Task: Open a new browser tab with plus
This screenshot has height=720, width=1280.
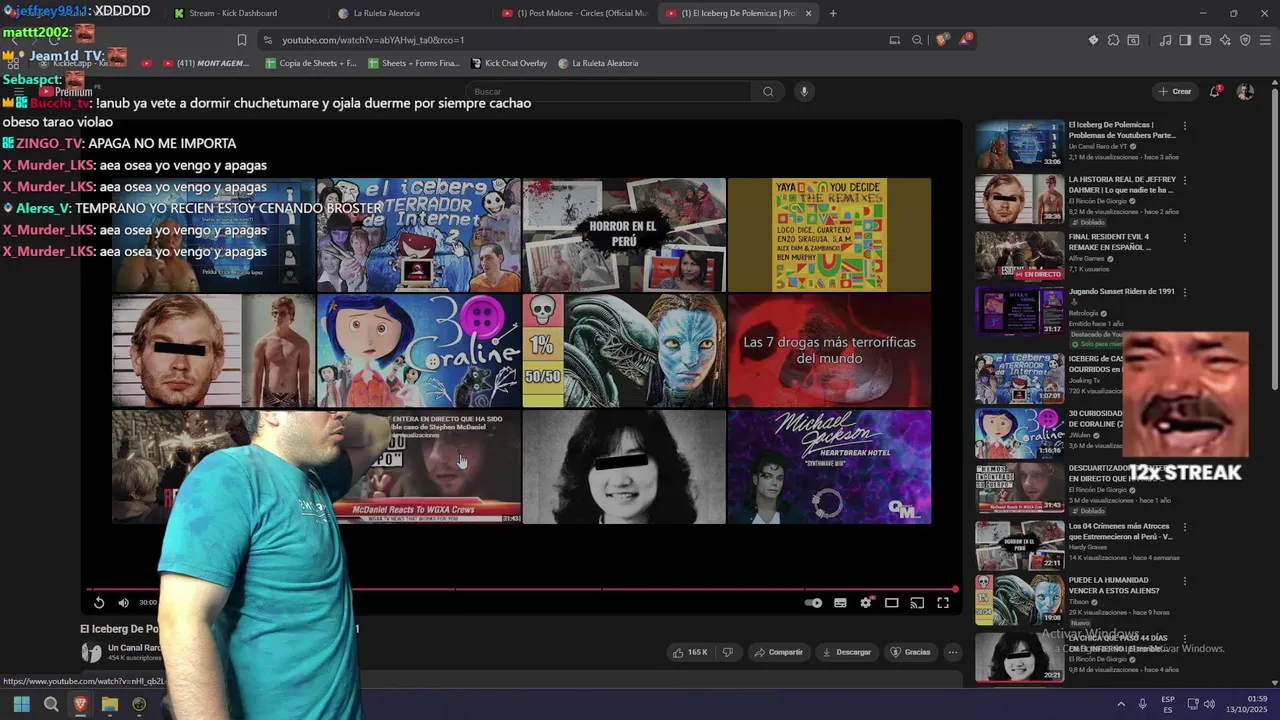Action: point(833,13)
